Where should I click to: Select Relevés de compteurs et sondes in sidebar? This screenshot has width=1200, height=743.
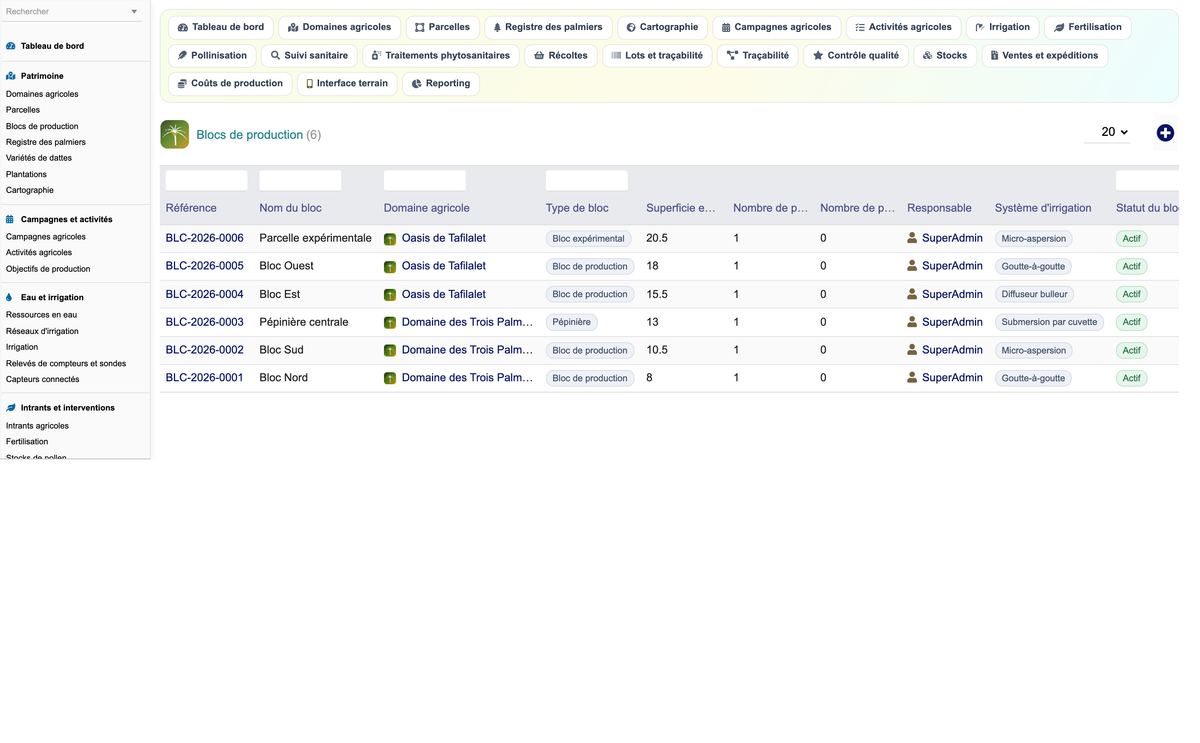click(x=66, y=363)
